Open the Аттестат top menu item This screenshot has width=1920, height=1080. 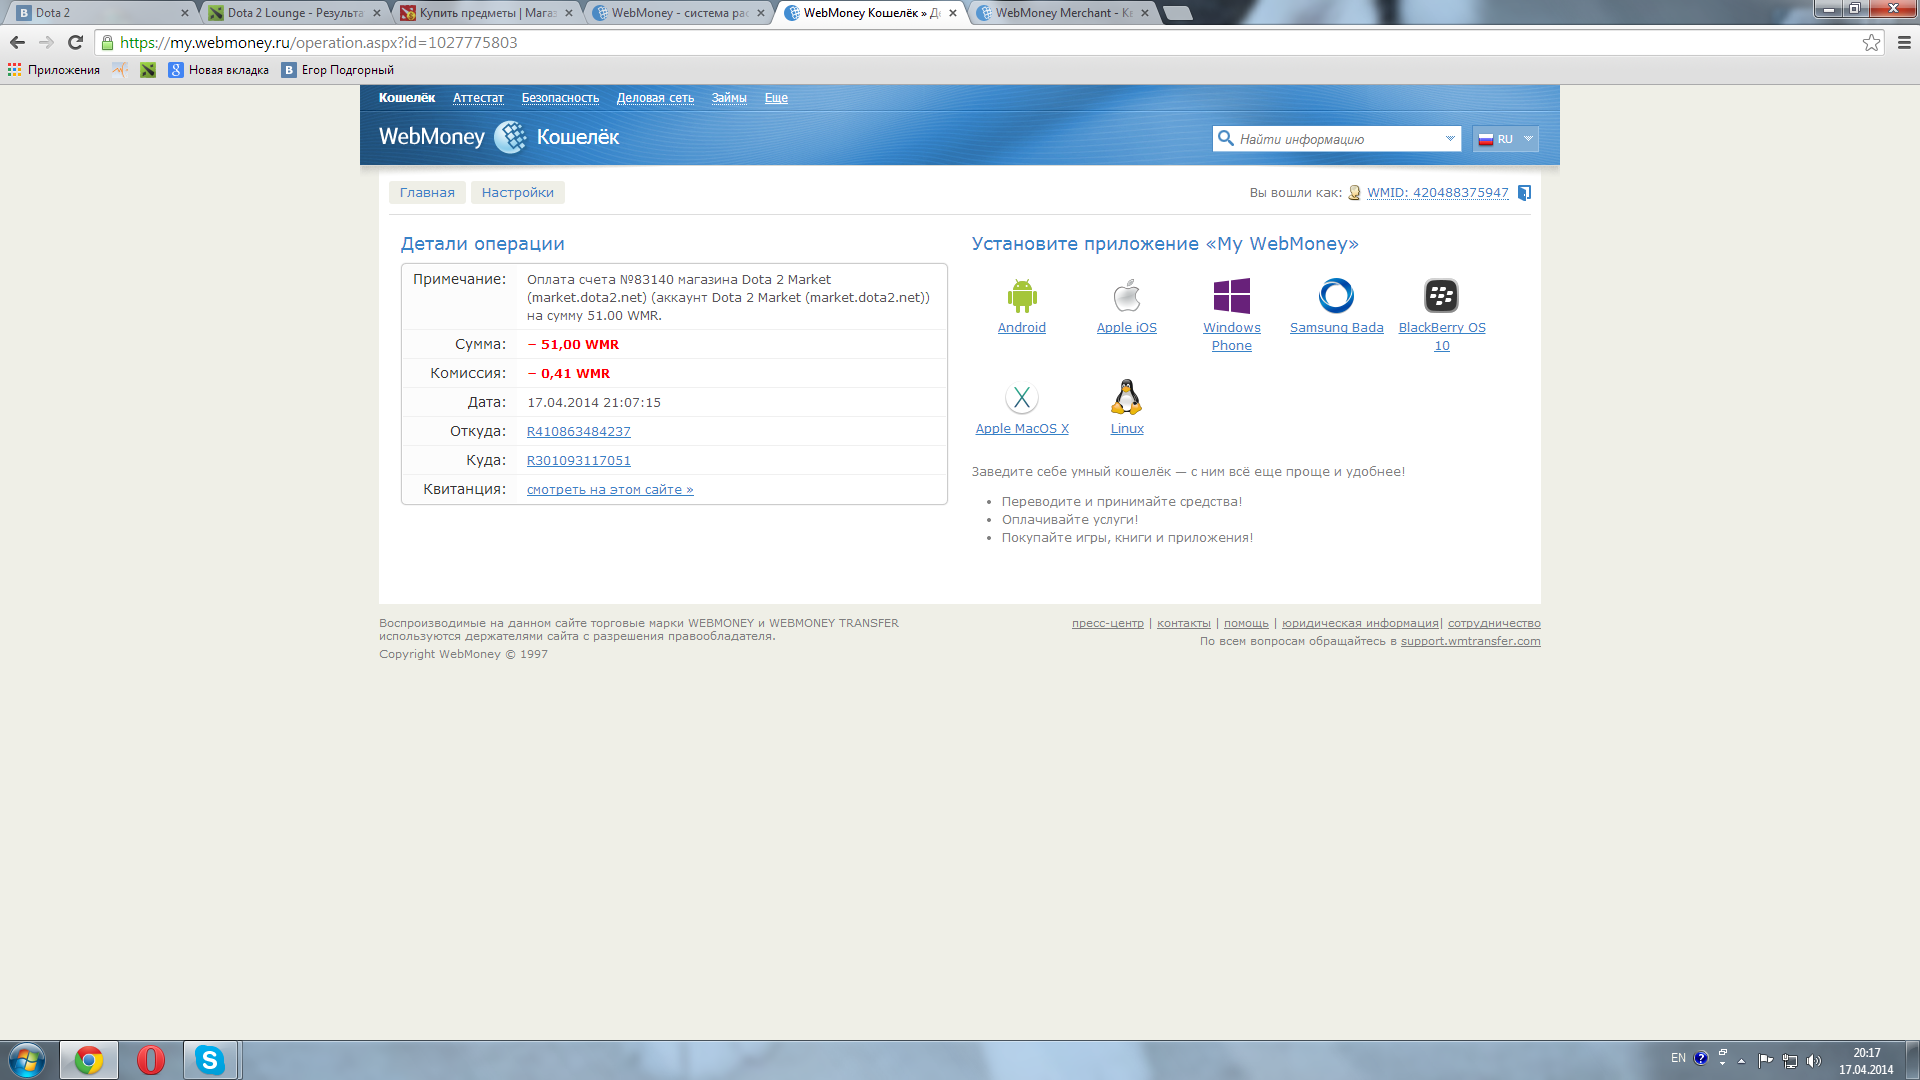(x=478, y=98)
